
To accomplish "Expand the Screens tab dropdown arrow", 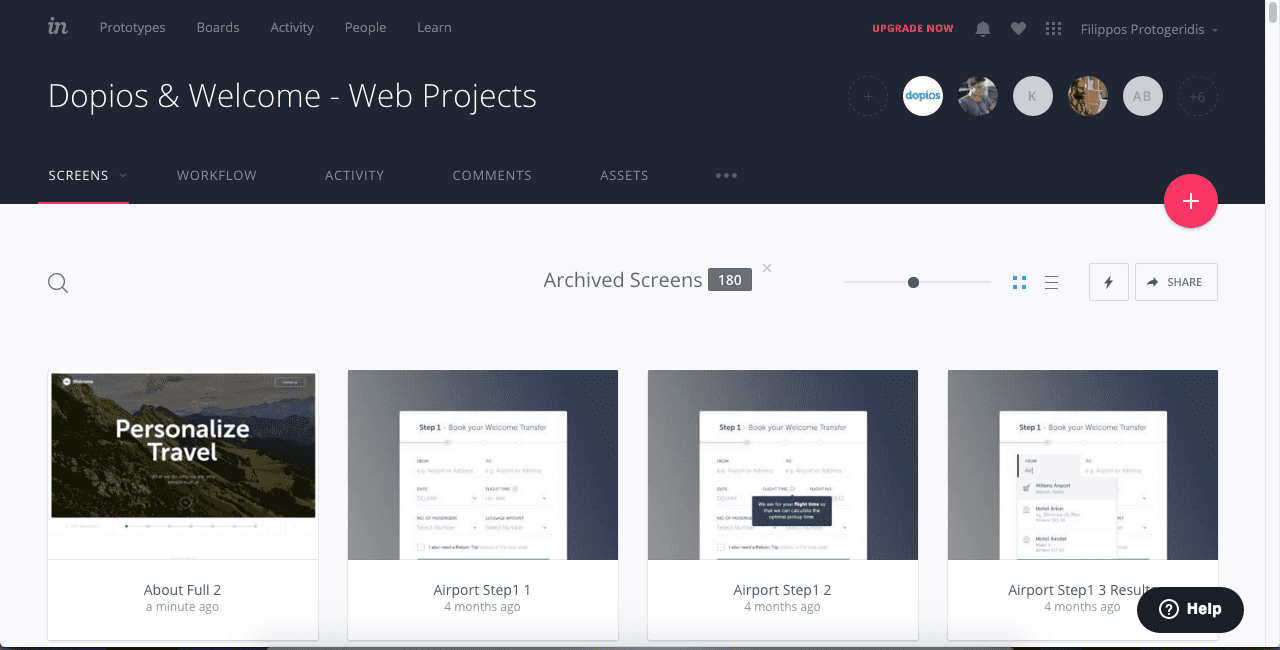I will click(124, 176).
